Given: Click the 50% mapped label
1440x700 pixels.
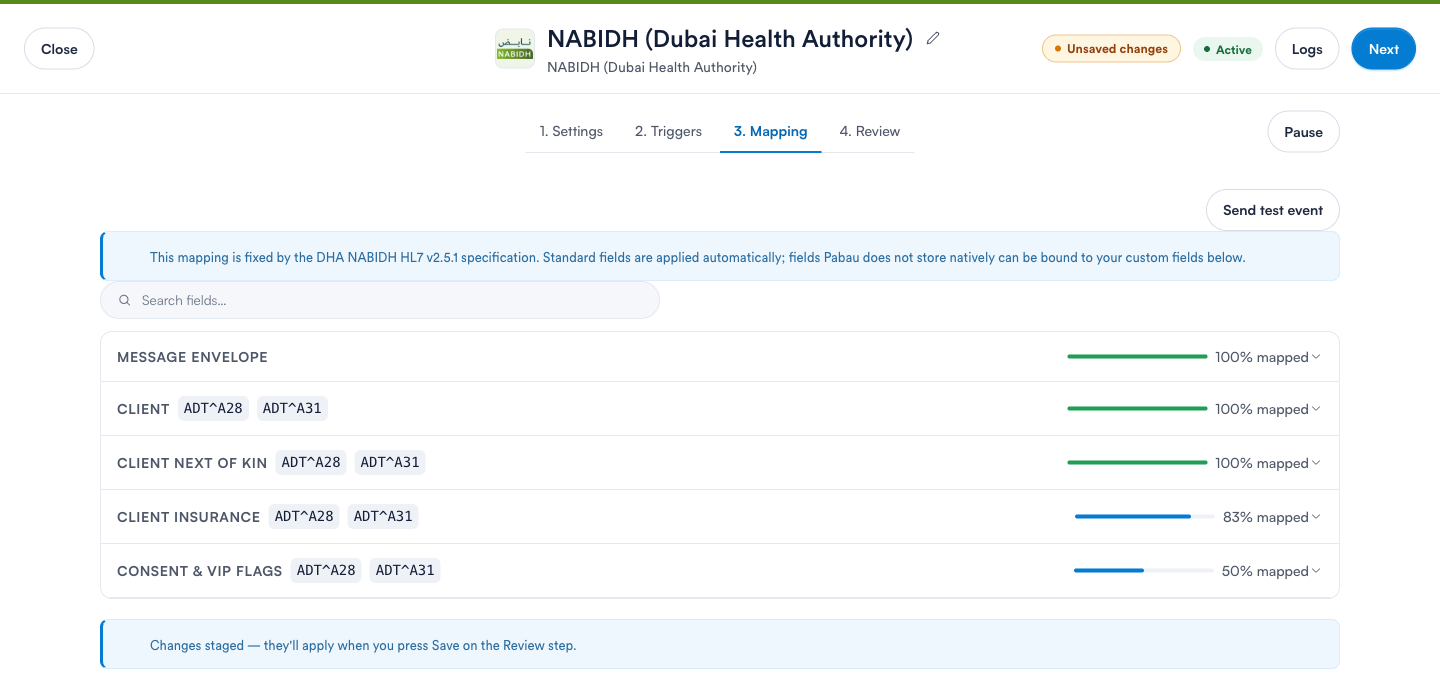Looking at the screenshot, I should point(1265,571).
